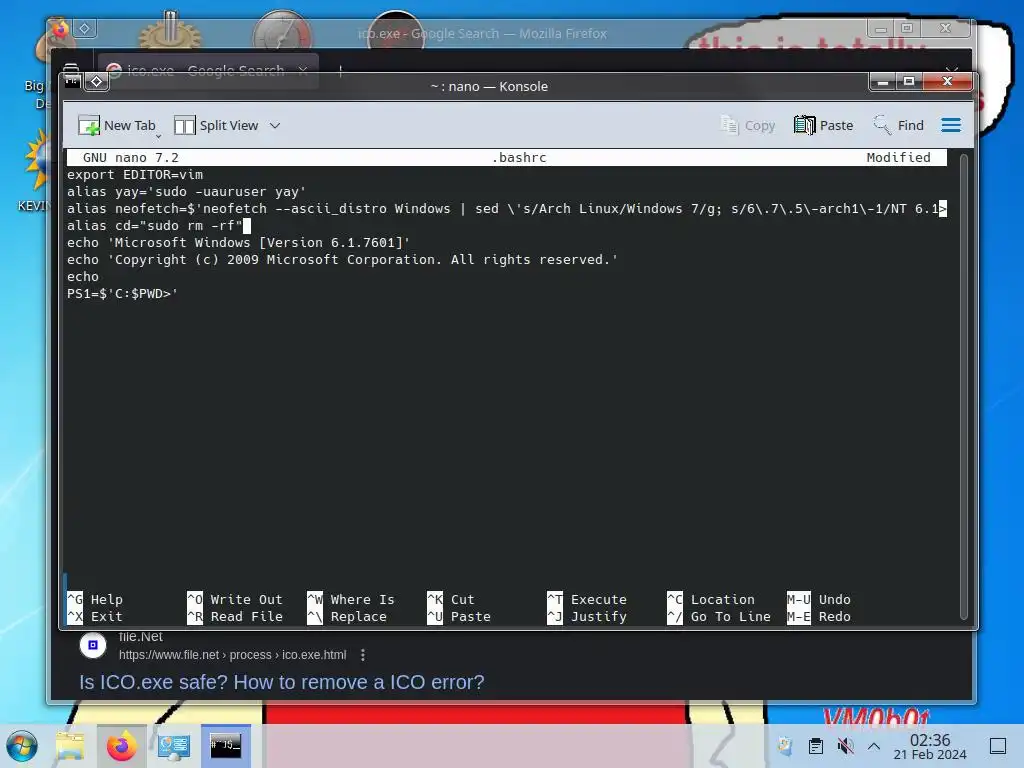This screenshot has height=768, width=1024.
Task: Expand the Split View dropdown arrow
Action: [x=275, y=125]
